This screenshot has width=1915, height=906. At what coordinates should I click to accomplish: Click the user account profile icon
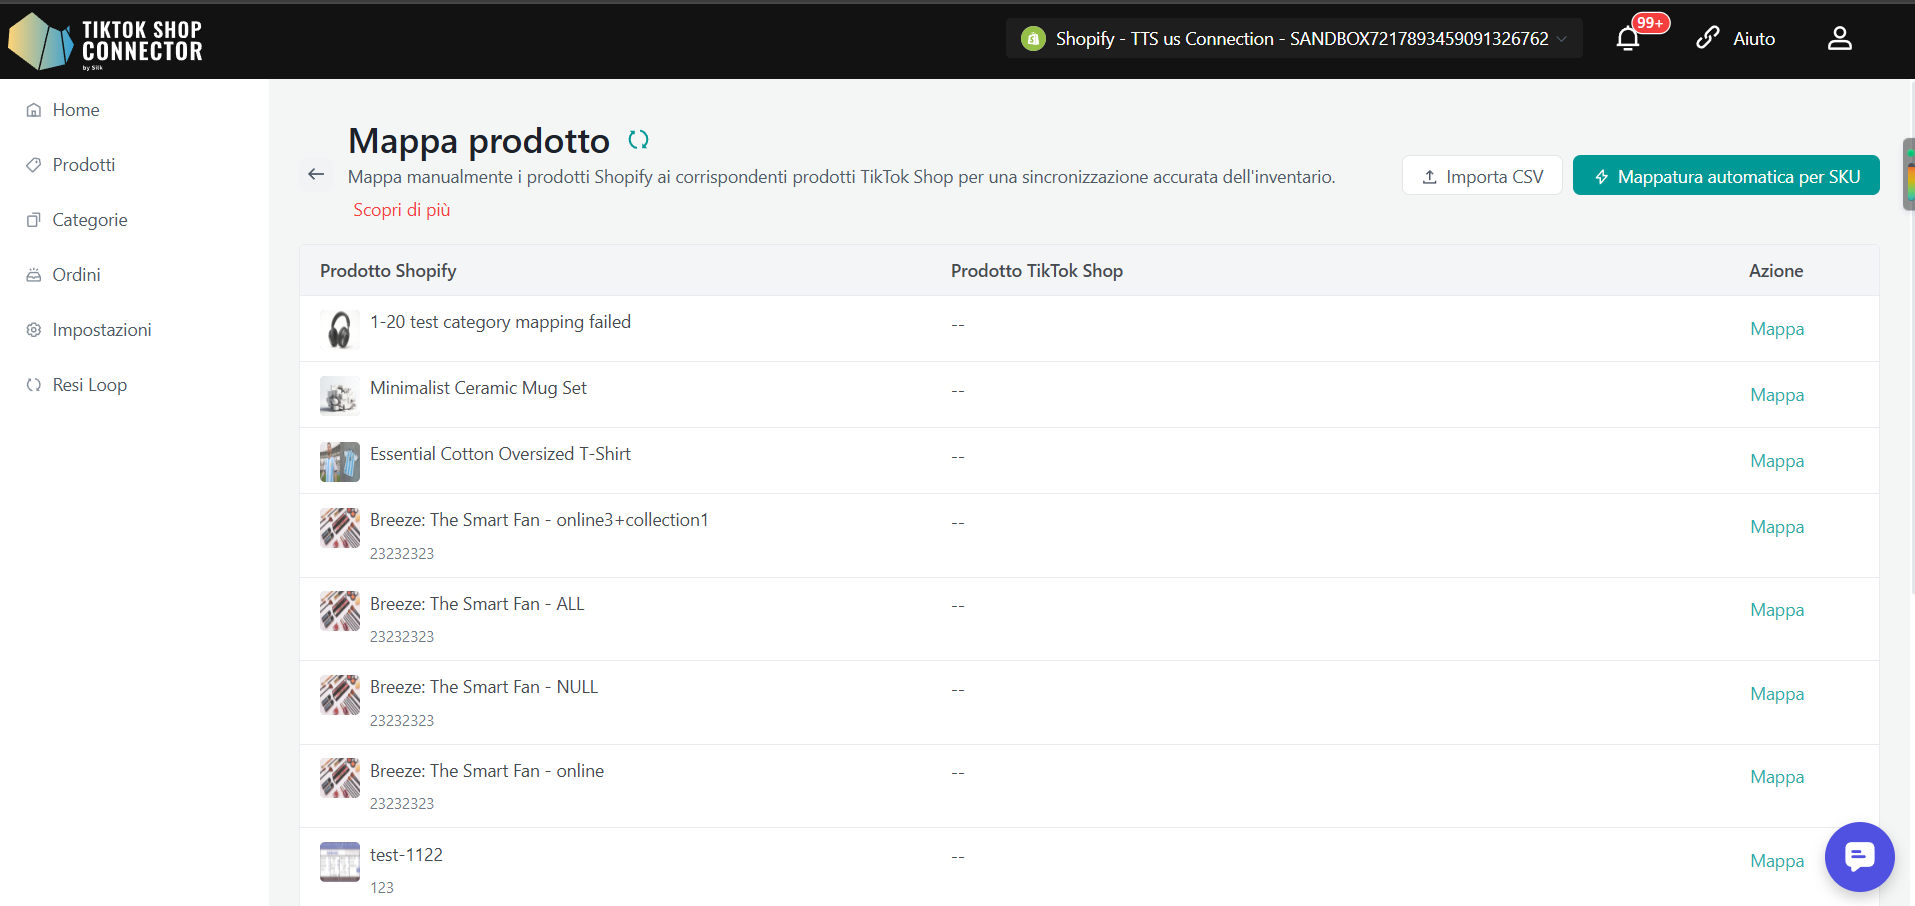coord(1840,39)
